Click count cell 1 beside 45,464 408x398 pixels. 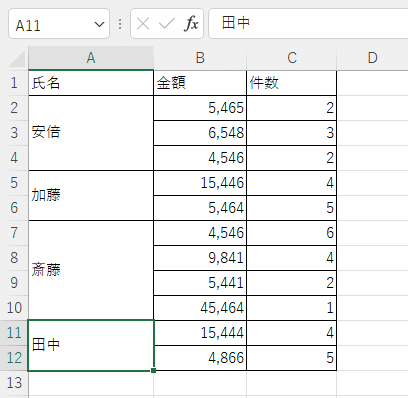292,308
